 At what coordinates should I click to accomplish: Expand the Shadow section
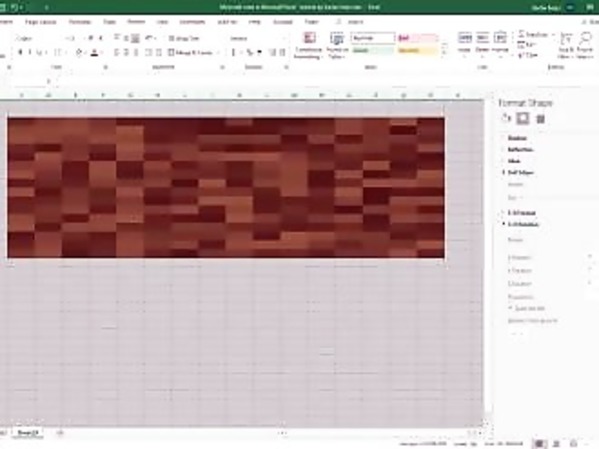[x=517, y=138]
